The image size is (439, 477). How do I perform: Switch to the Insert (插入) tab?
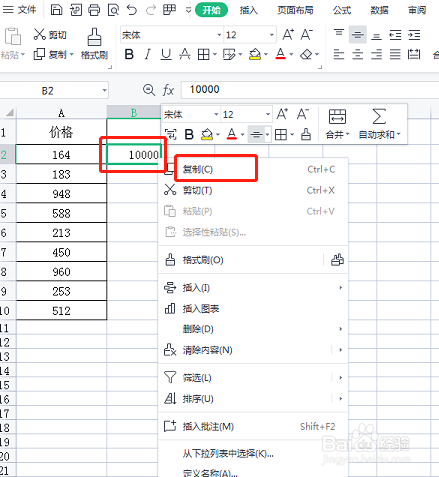tap(249, 10)
